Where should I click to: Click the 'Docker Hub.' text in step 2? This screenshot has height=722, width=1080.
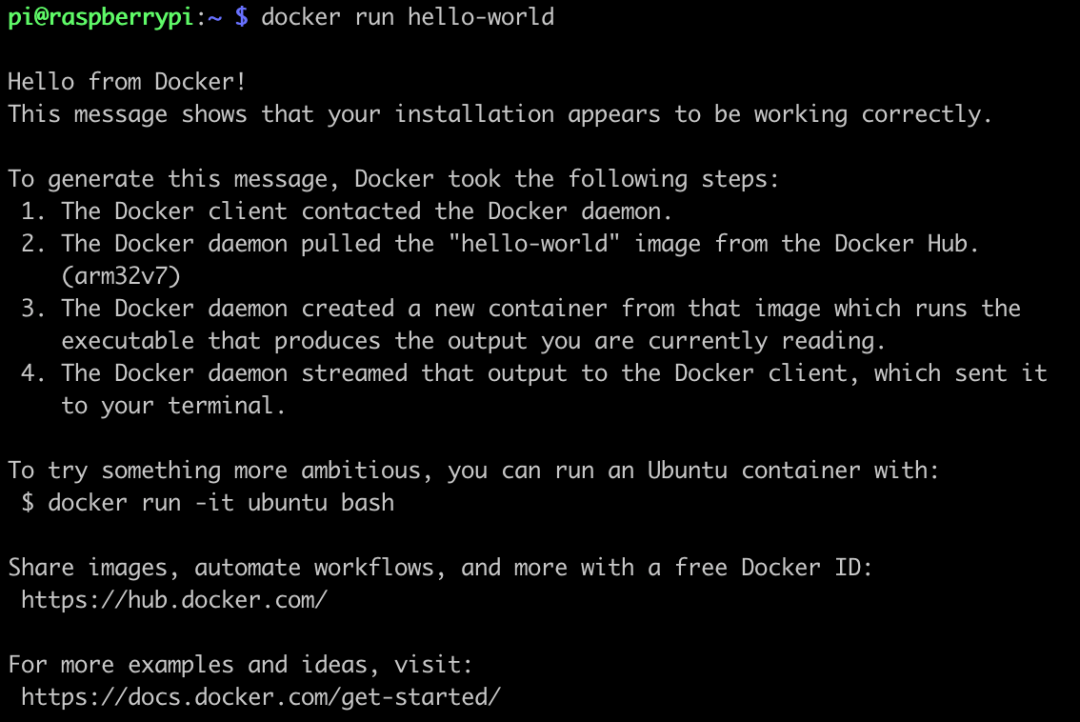click(x=906, y=244)
